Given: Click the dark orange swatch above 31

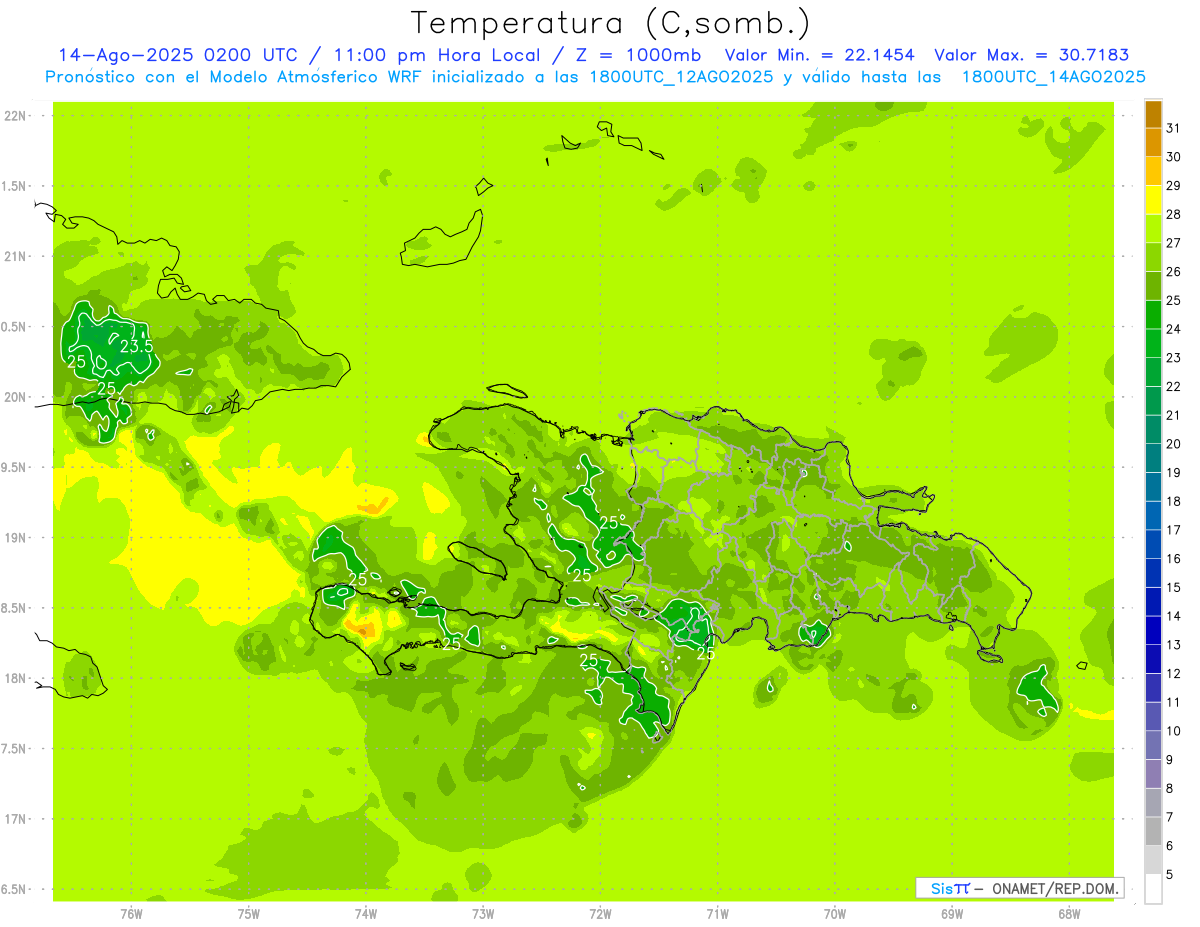Looking at the screenshot, I should click(x=1153, y=114).
